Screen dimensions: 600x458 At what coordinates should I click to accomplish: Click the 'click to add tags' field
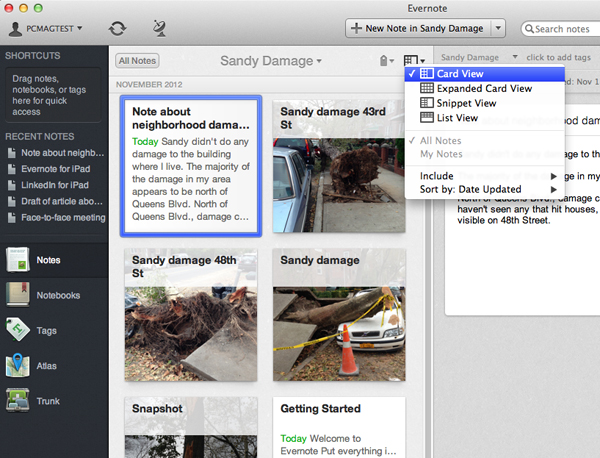click(x=558, y=57)
